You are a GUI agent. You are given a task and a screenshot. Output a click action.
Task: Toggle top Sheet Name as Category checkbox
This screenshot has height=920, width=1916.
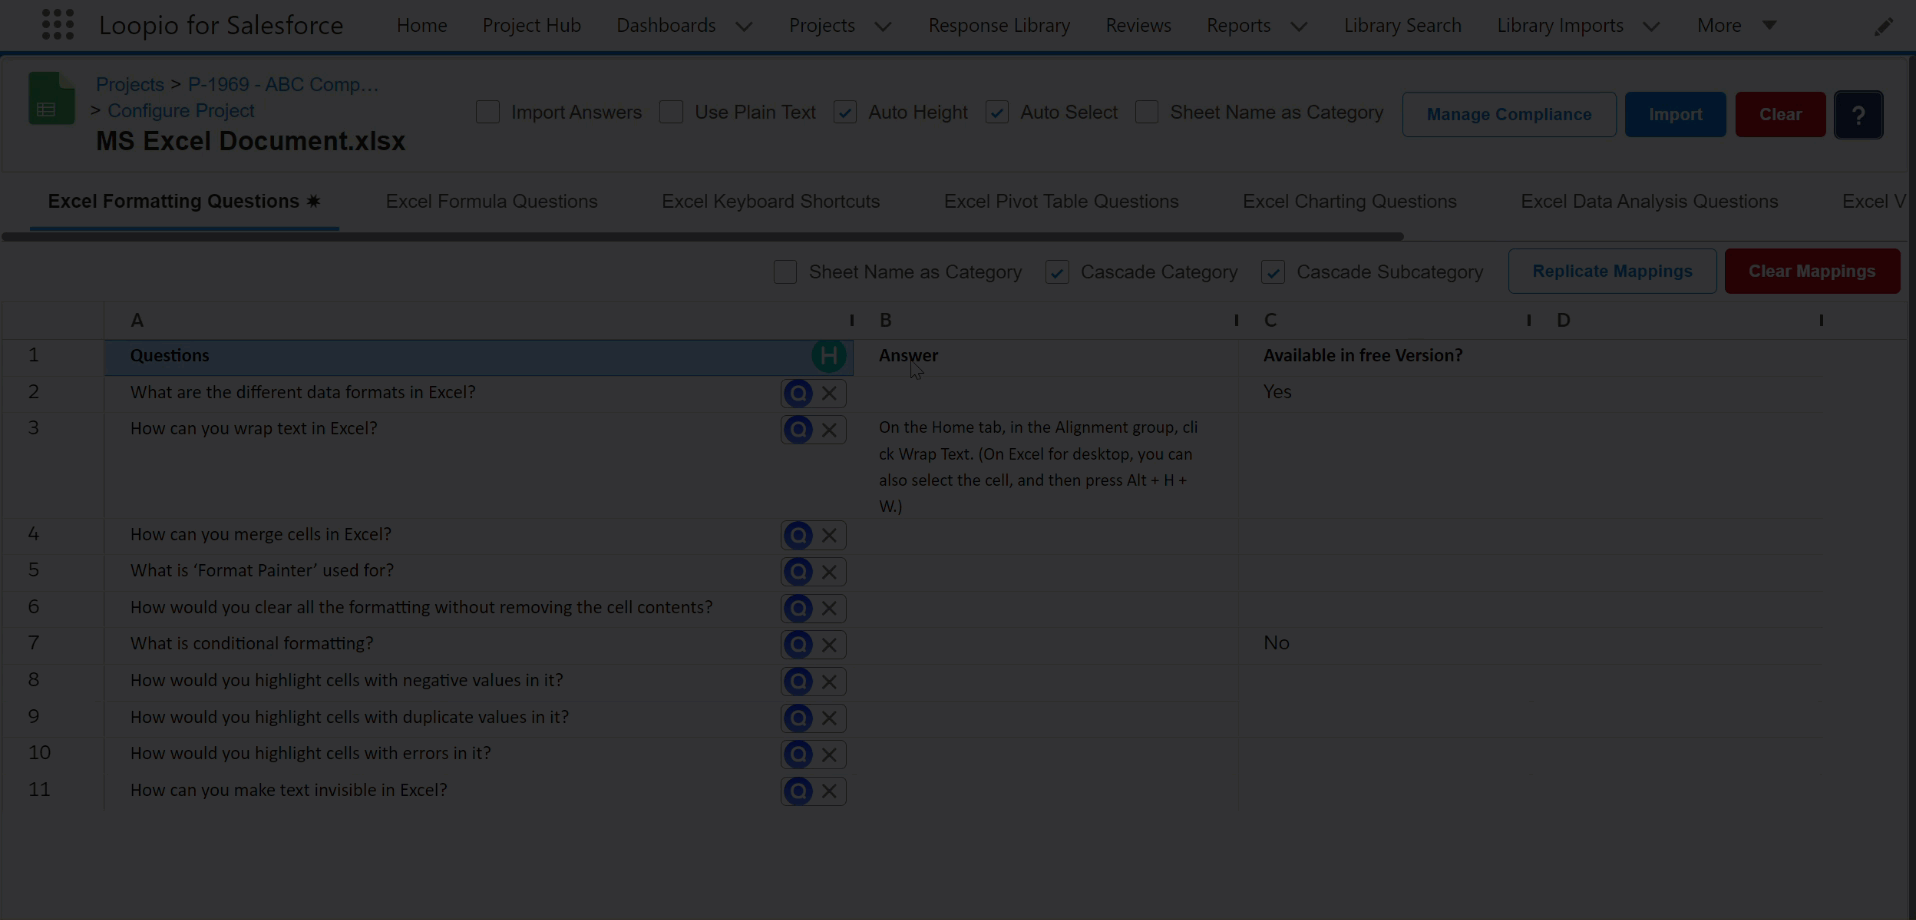click(1147, 112)
